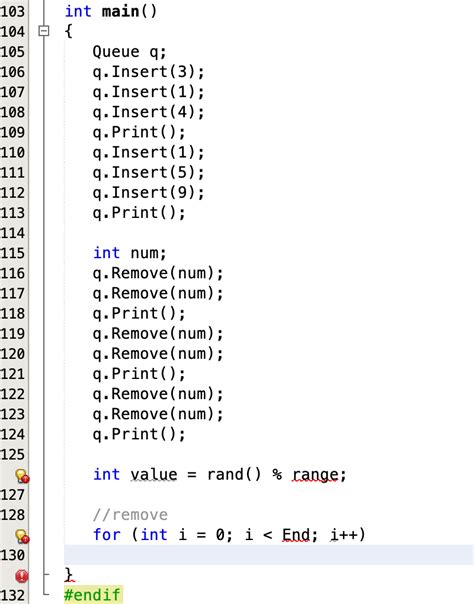Click the text 'Queue q;'

pos(129,52)
